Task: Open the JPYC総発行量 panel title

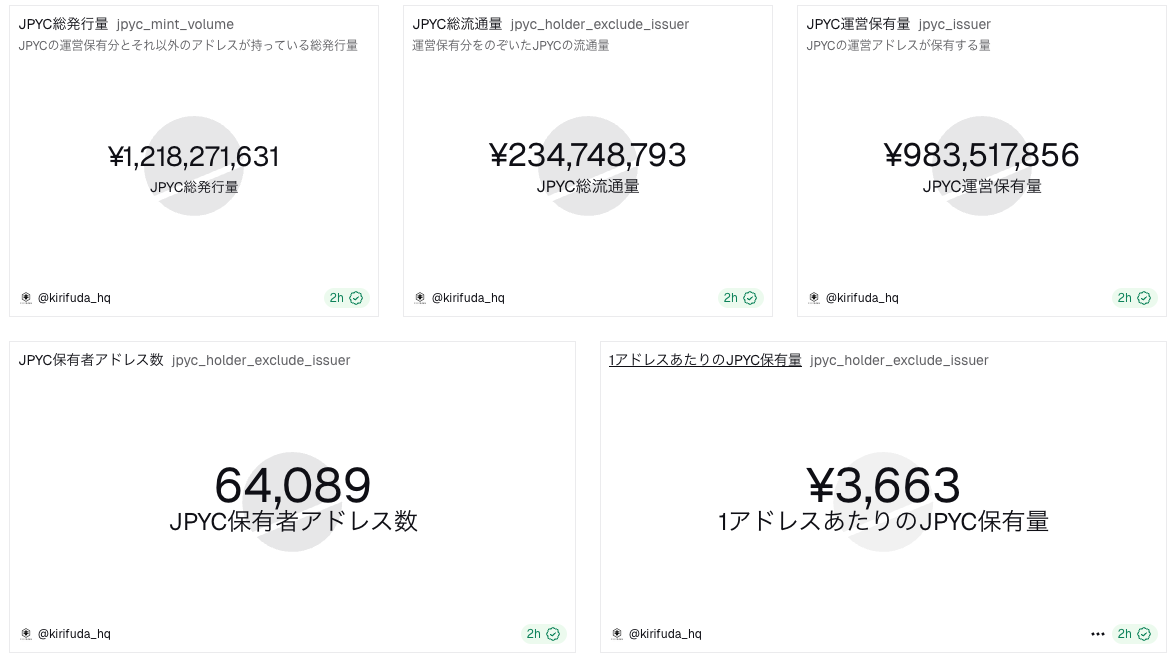Action: point(63,24)
